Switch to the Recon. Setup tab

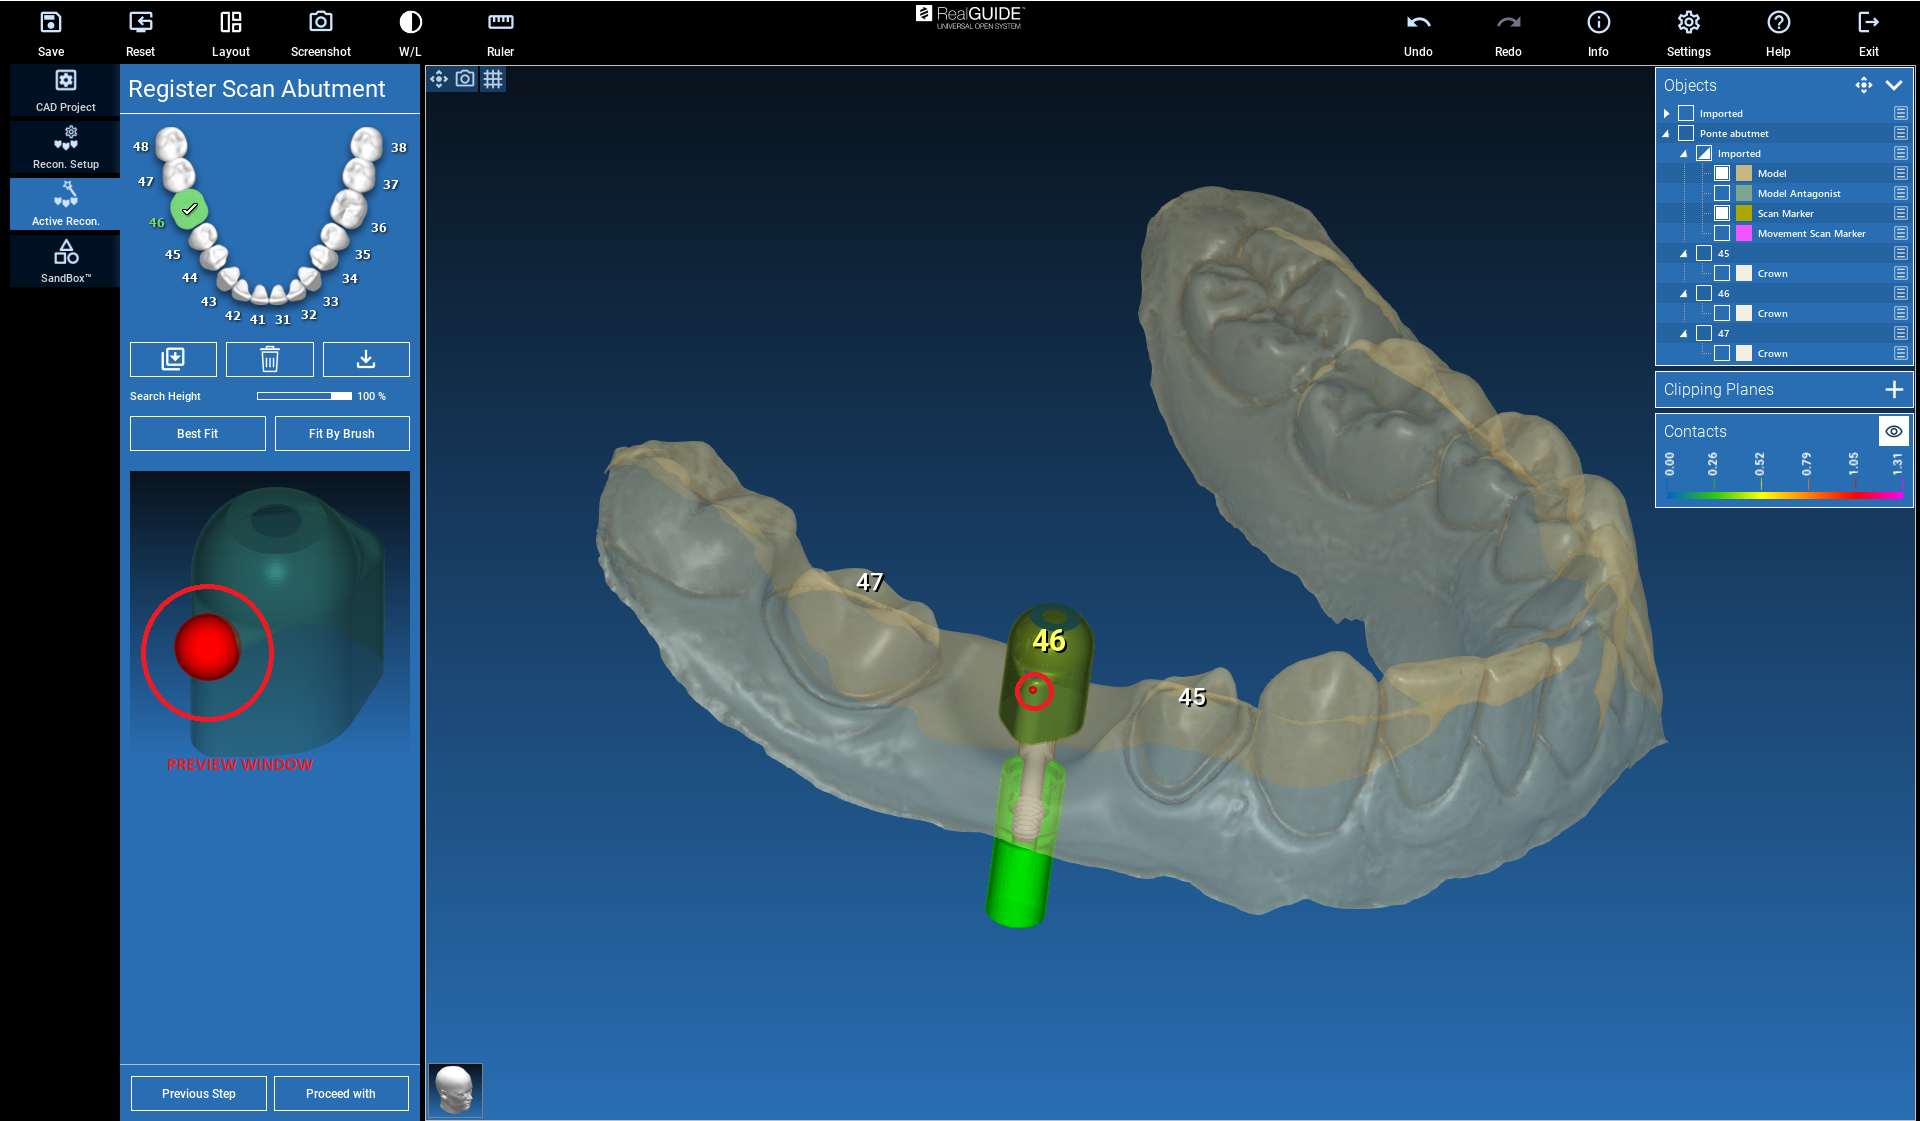[66, 147]
